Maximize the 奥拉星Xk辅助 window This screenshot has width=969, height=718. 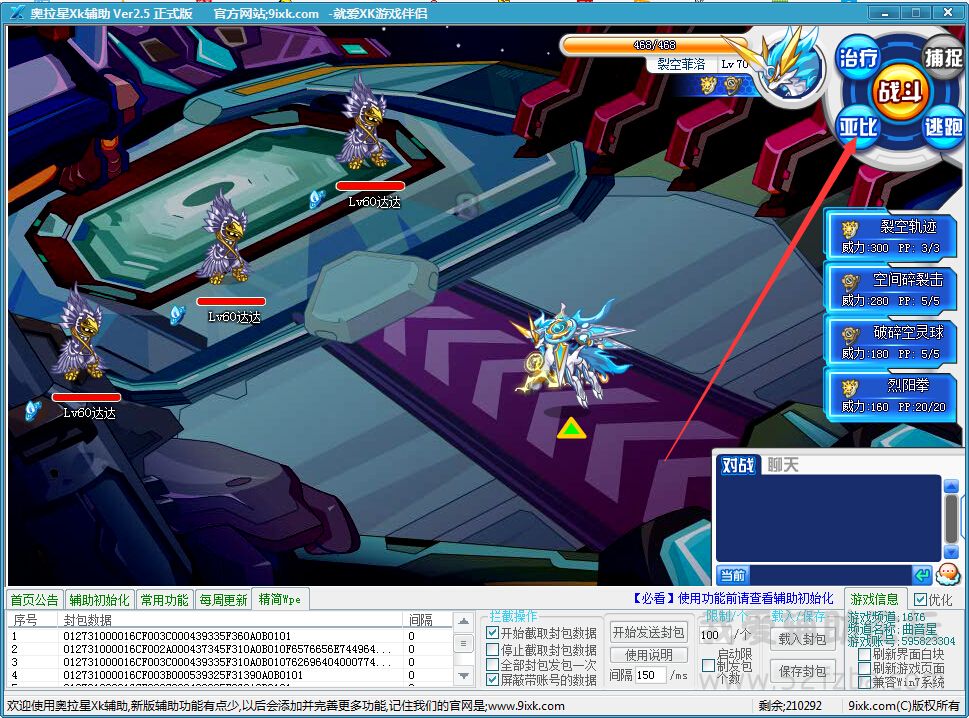916,12
